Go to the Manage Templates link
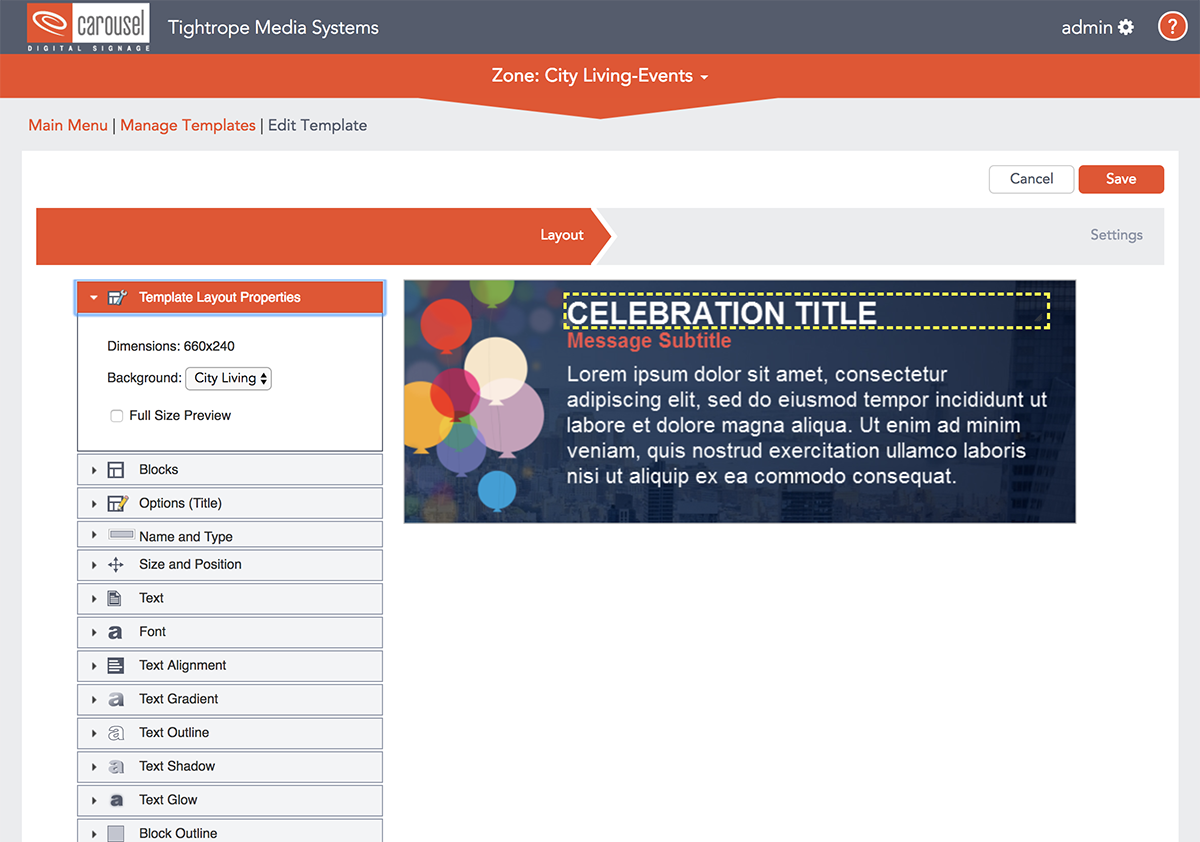The height and width of the screenshot is (842, 1200). 188,125
